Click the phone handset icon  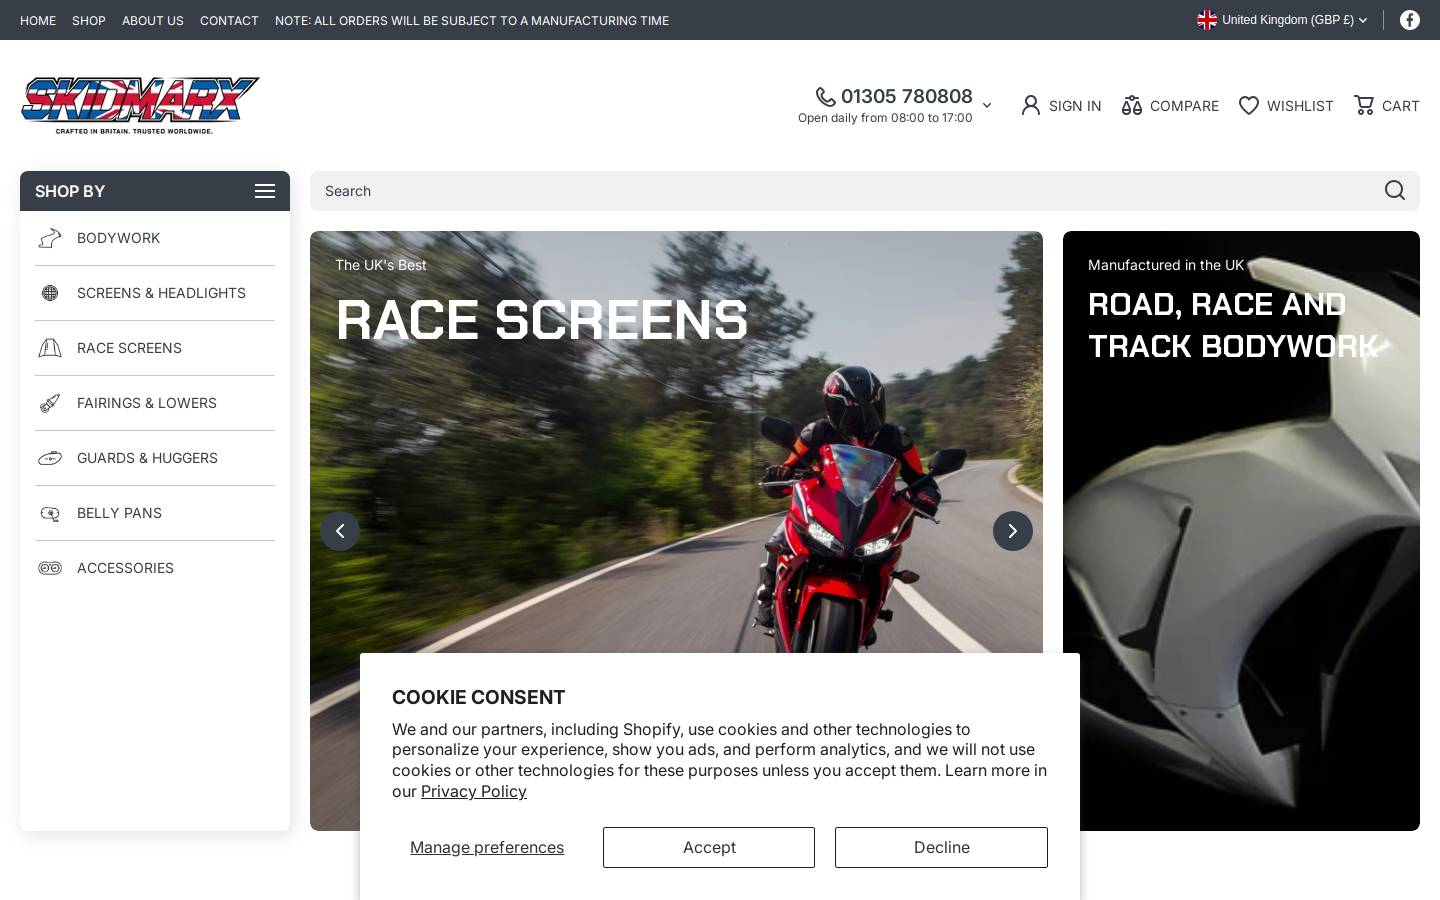coord(826,96)
